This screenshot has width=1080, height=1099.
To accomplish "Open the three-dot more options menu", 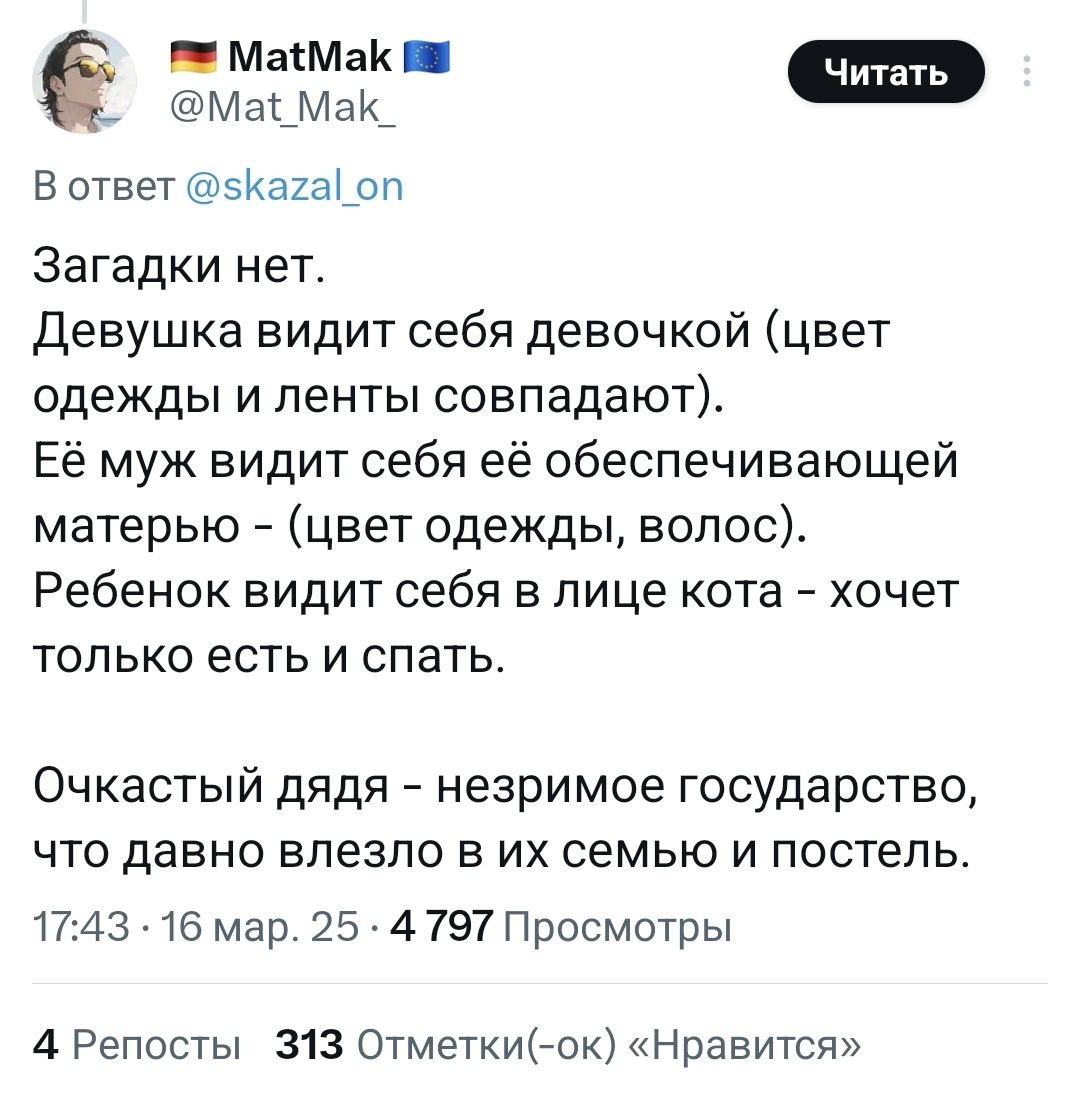I will point(1026,71).
